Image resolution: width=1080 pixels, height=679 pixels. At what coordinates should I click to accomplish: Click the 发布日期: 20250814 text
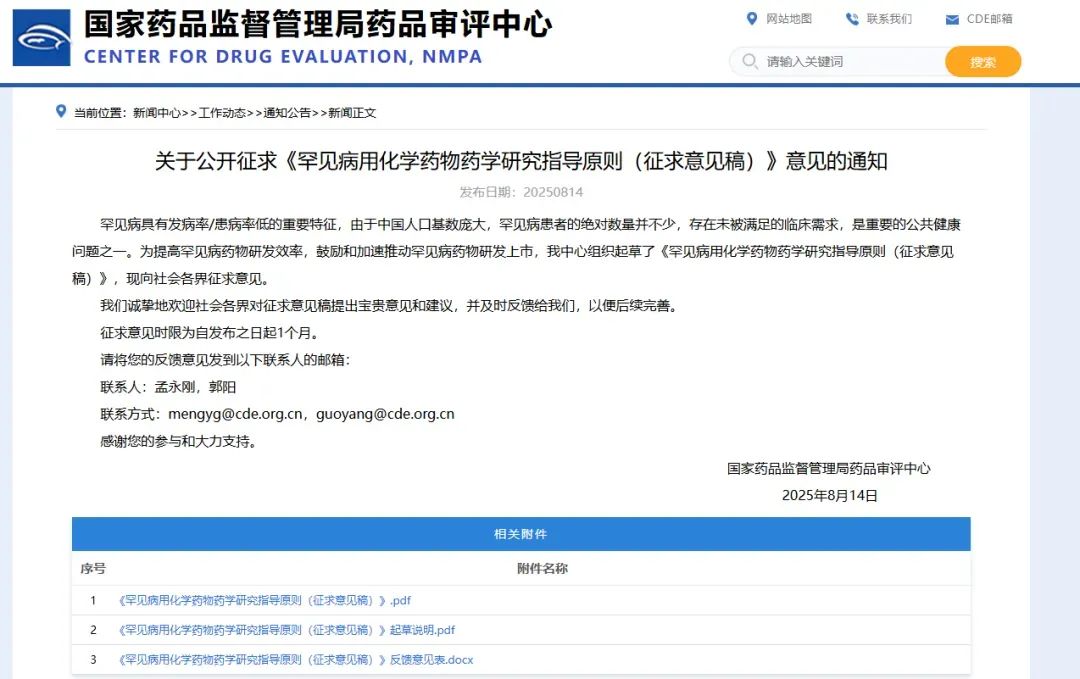[x=521, y=192]
